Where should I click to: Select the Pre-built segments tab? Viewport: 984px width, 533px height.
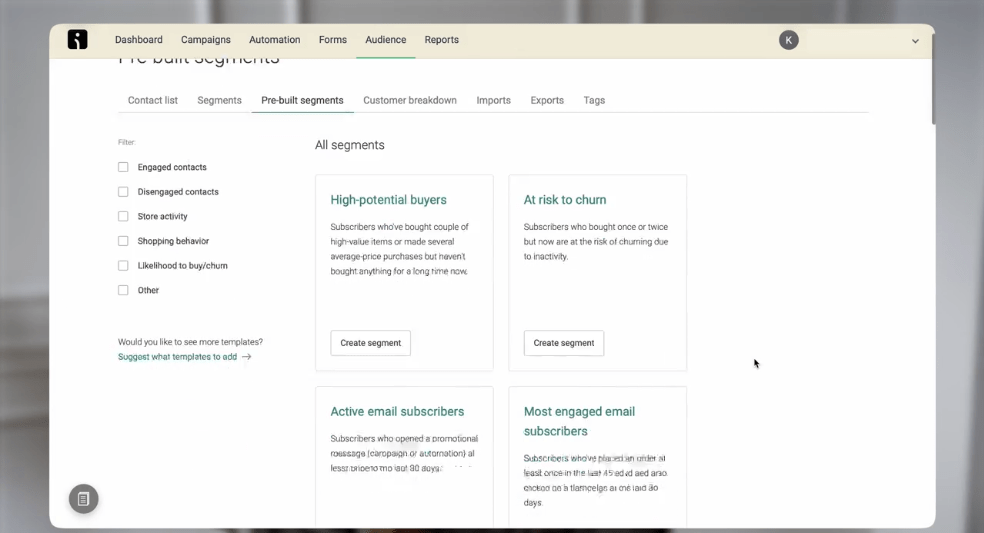click(302, 100)
